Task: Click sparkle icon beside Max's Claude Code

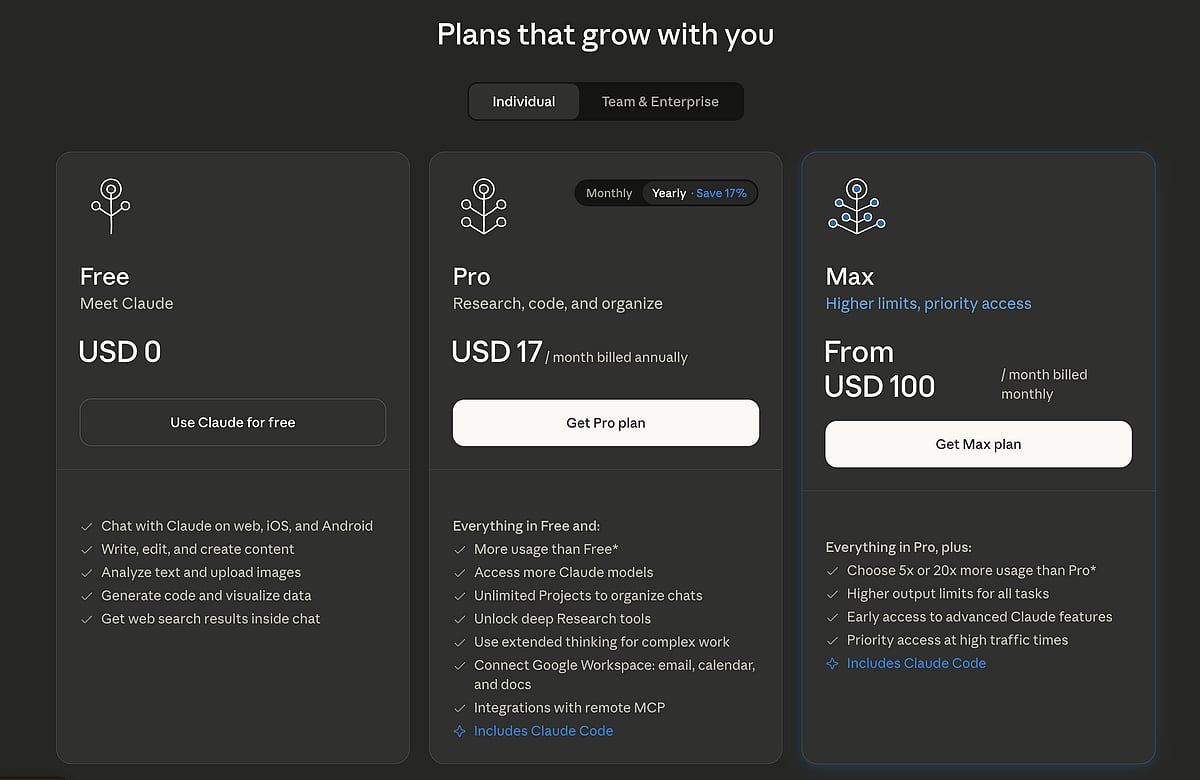Action: [x=833, y=663]
